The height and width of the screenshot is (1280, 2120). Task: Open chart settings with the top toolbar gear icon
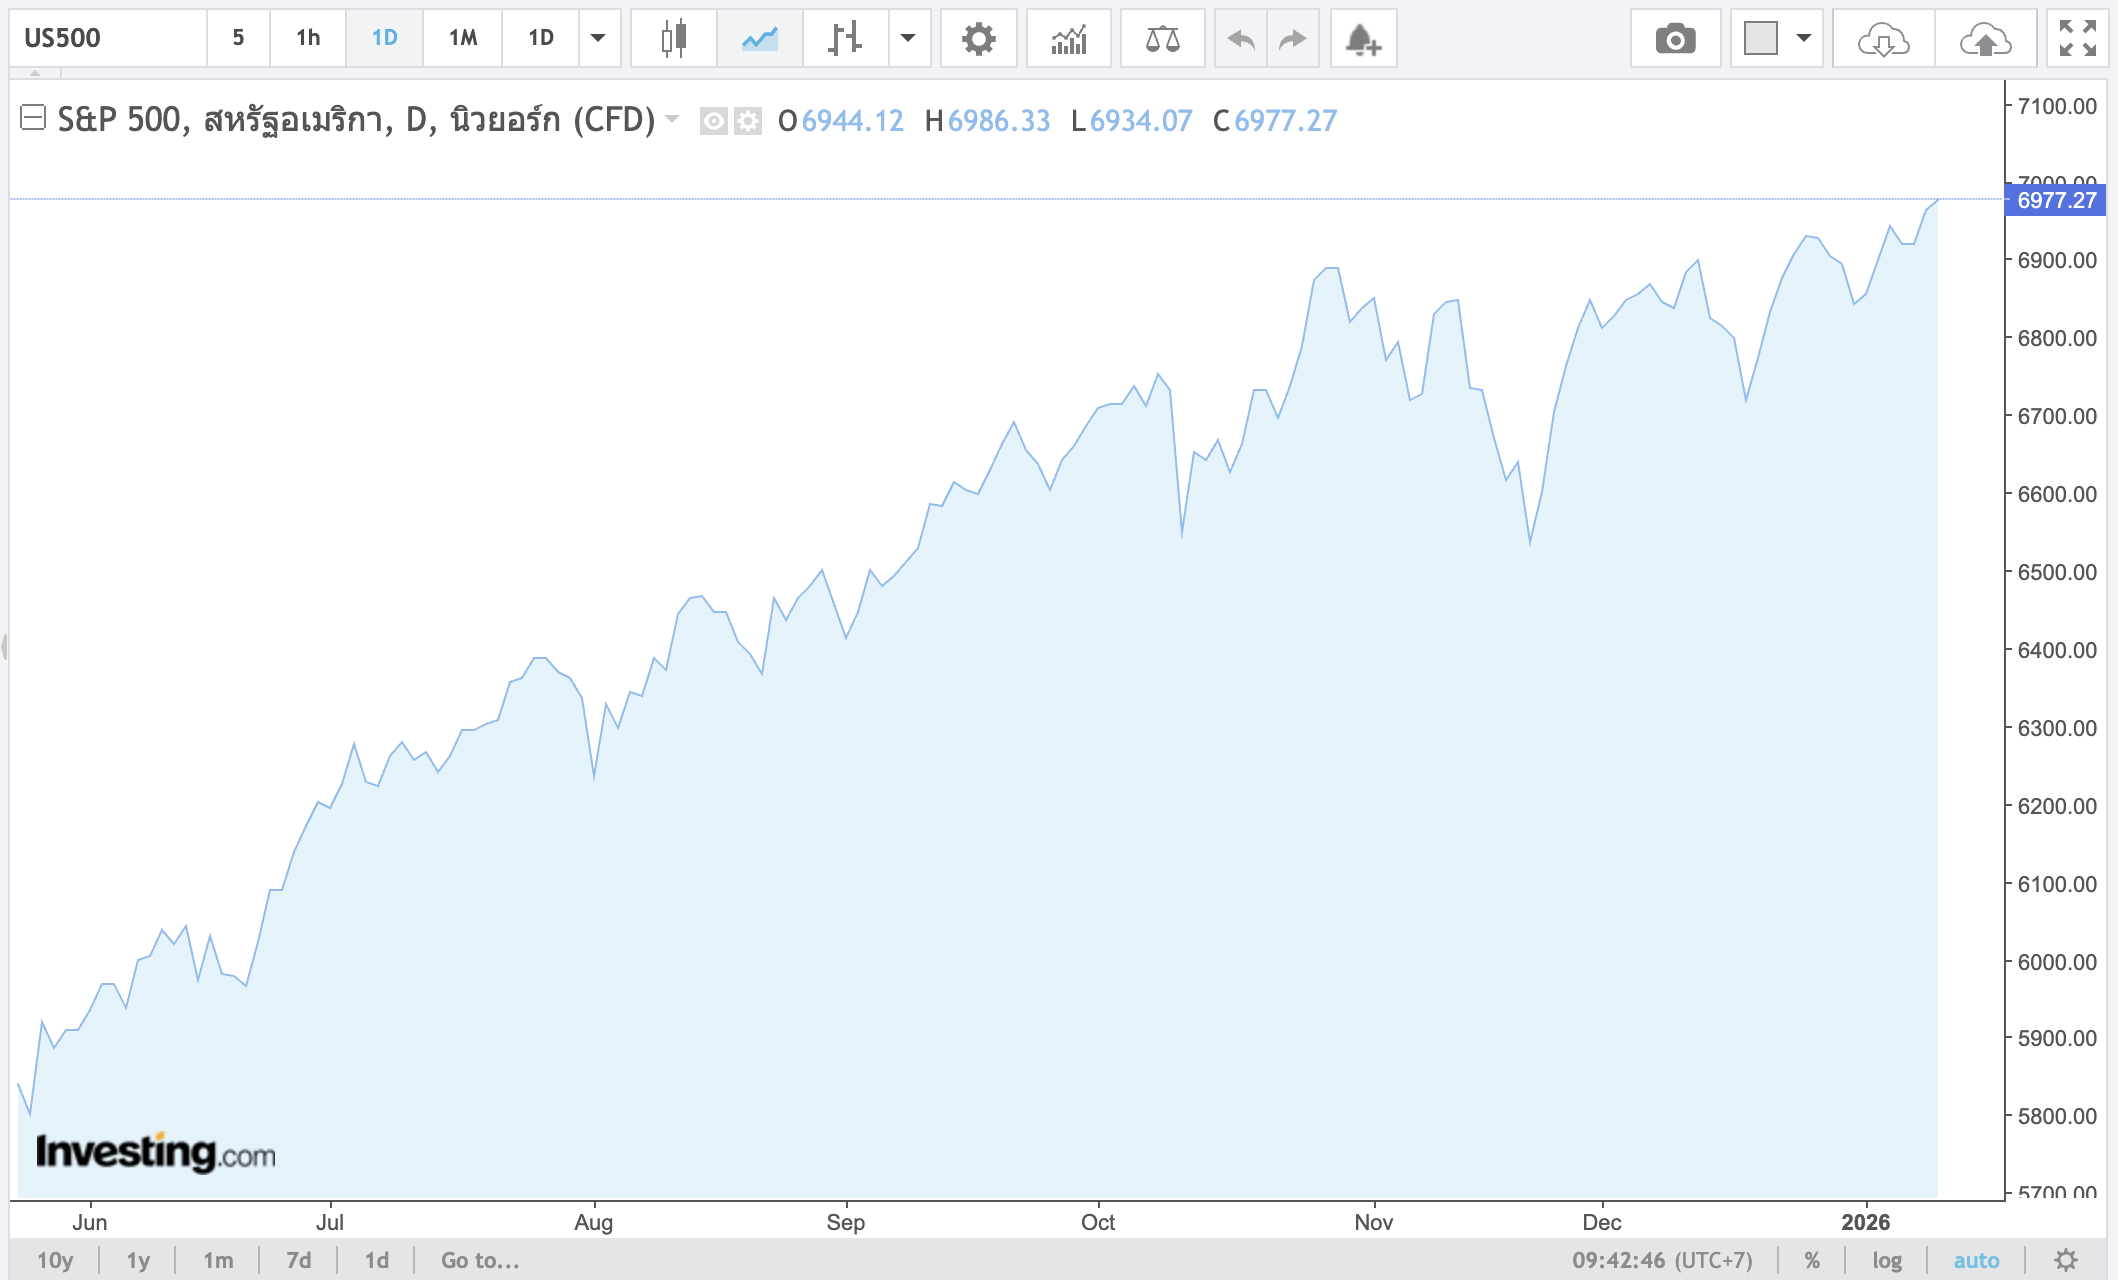pyautogui.click(x=978, y=39)
